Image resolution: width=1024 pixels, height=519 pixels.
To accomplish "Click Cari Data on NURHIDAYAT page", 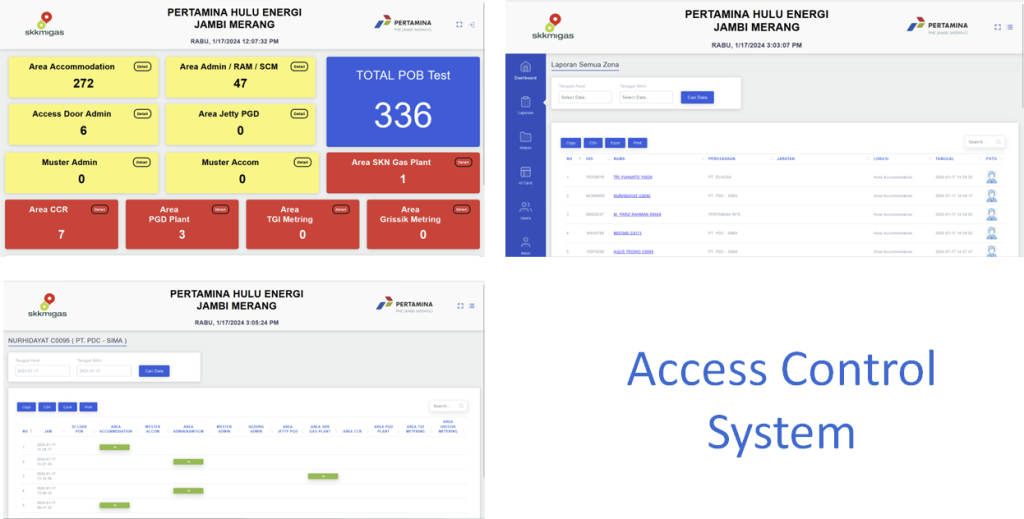I will click(154, 371).
